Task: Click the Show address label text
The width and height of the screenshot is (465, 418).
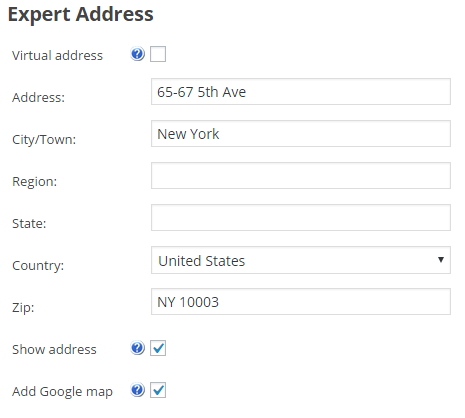Action: pyautogui.click(x=54, y=349)
